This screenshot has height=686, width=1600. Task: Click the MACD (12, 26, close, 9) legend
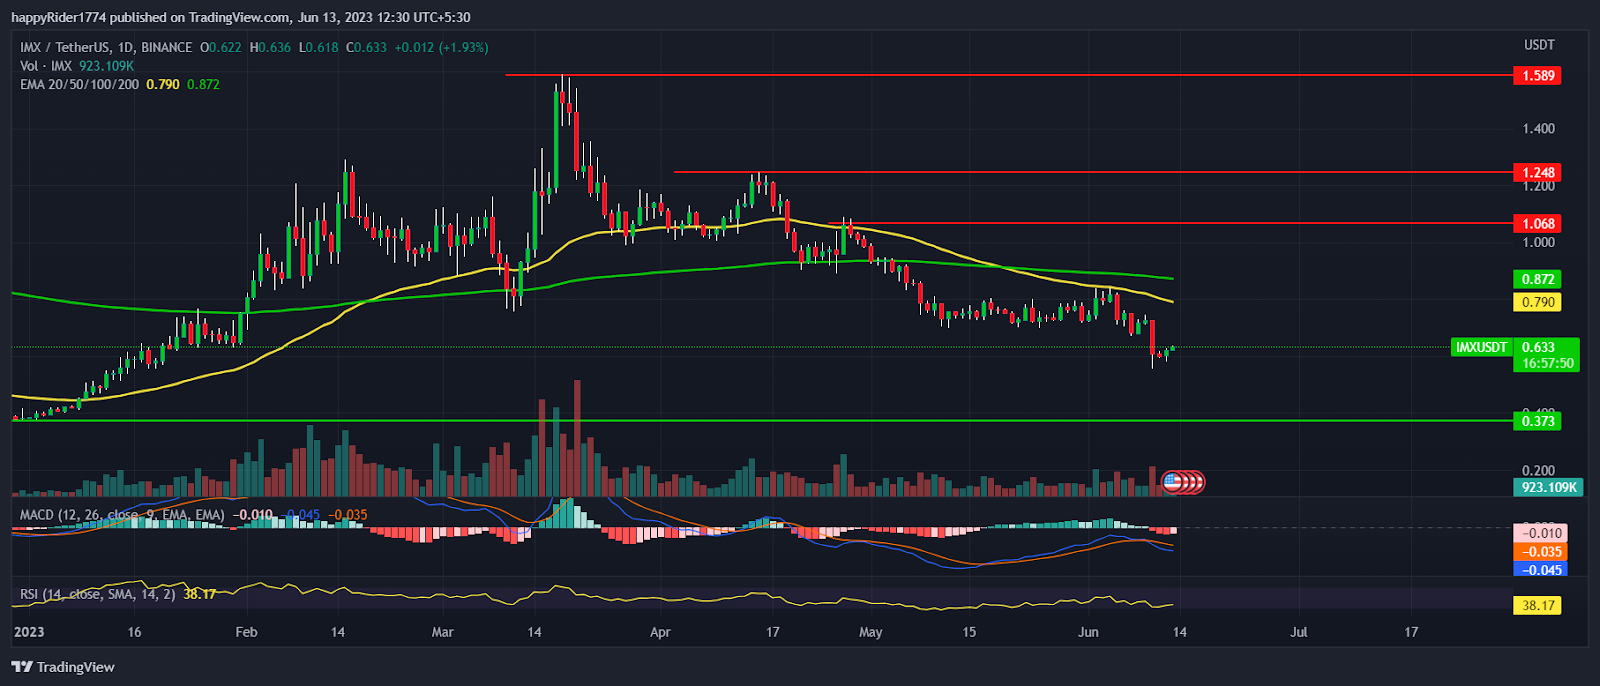point(194,515)
